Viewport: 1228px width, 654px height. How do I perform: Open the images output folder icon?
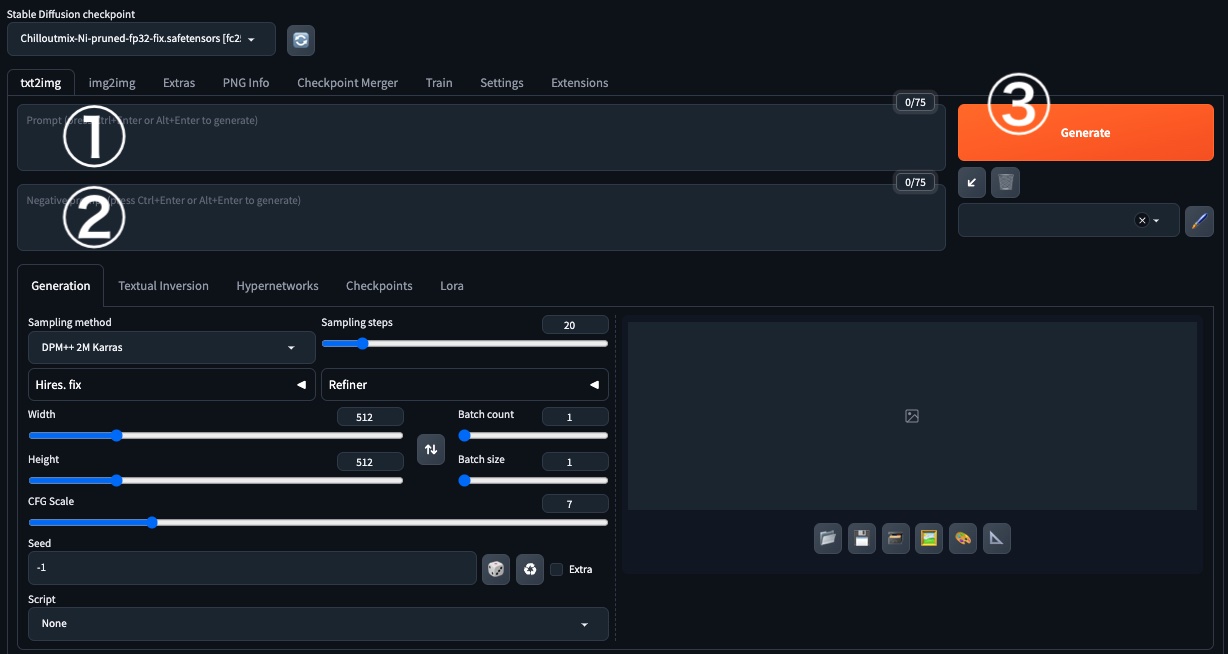pos(827,539)
